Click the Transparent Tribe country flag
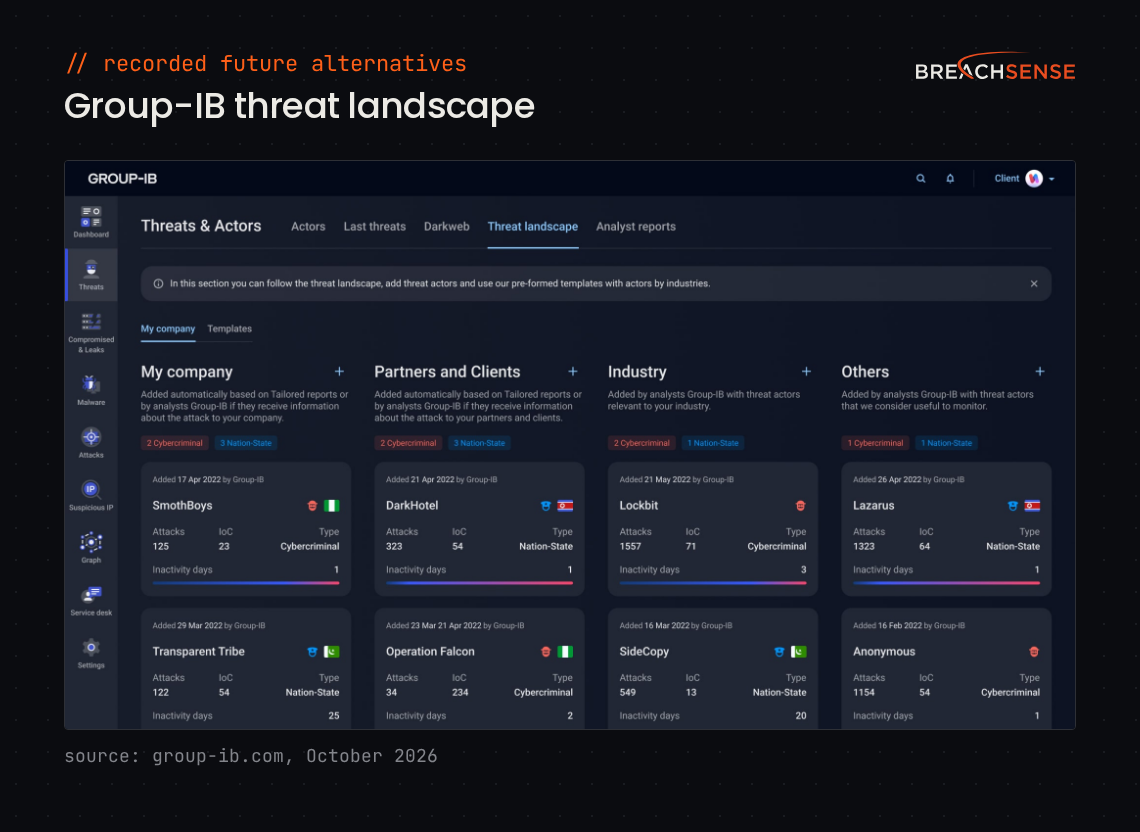The height and width of the screenshot is (832, 1140). pyautogui.click(x=332, y=652)
